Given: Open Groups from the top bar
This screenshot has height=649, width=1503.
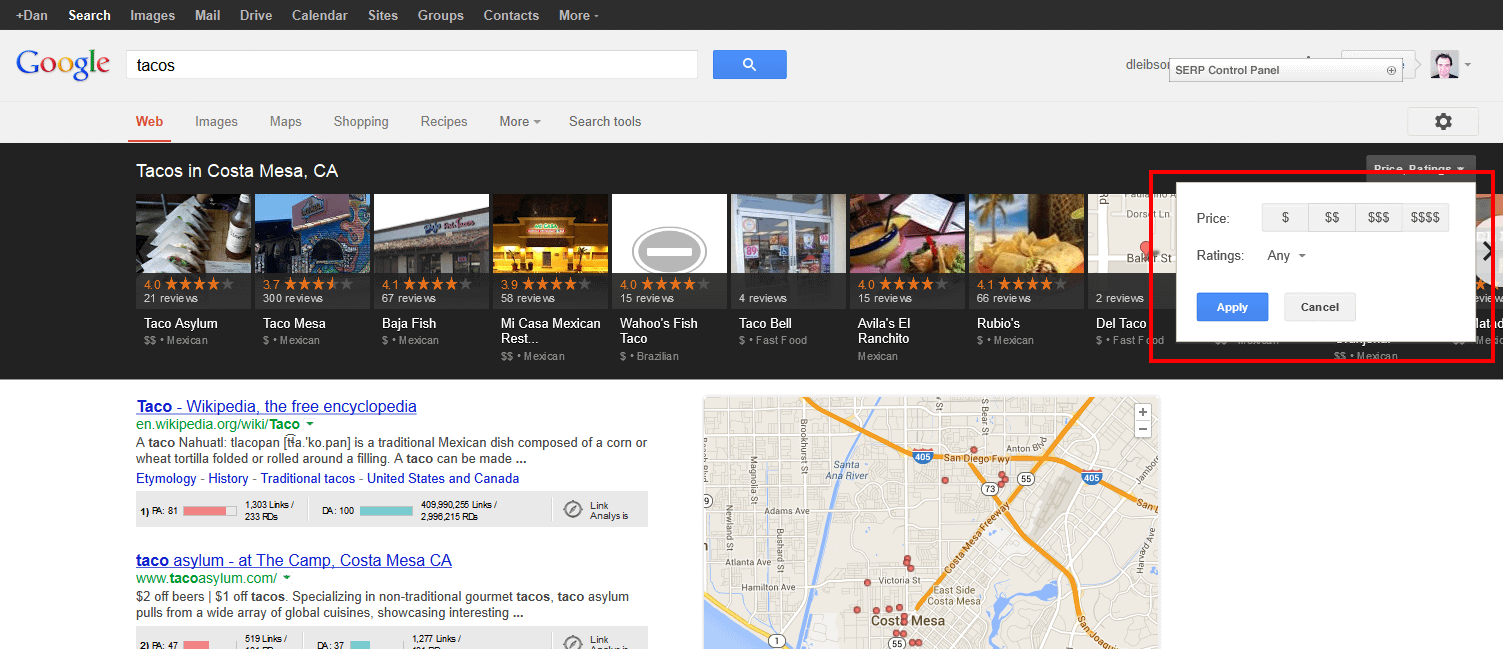Looking at the screenshot, I should pos(441,15).
